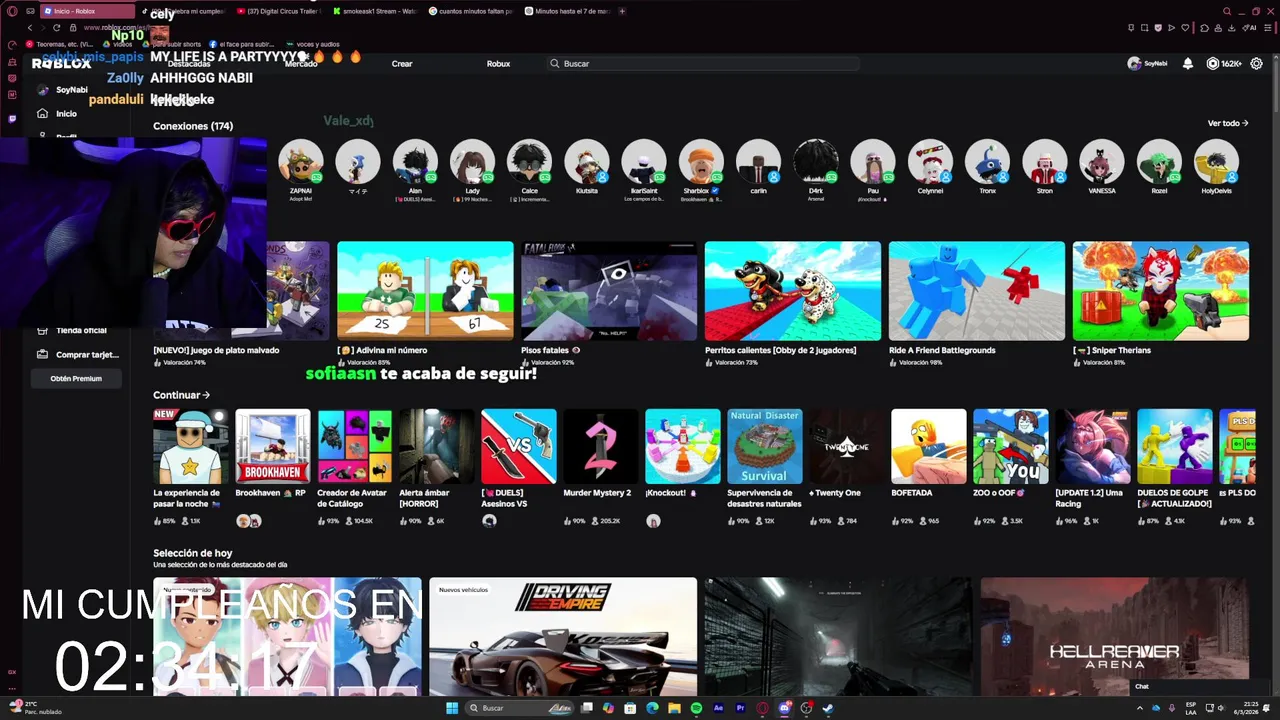The height and width of the screenshot is (720, 1280).
Task: Open the Conexiones (174) heading link
Action: coord(193,126)
